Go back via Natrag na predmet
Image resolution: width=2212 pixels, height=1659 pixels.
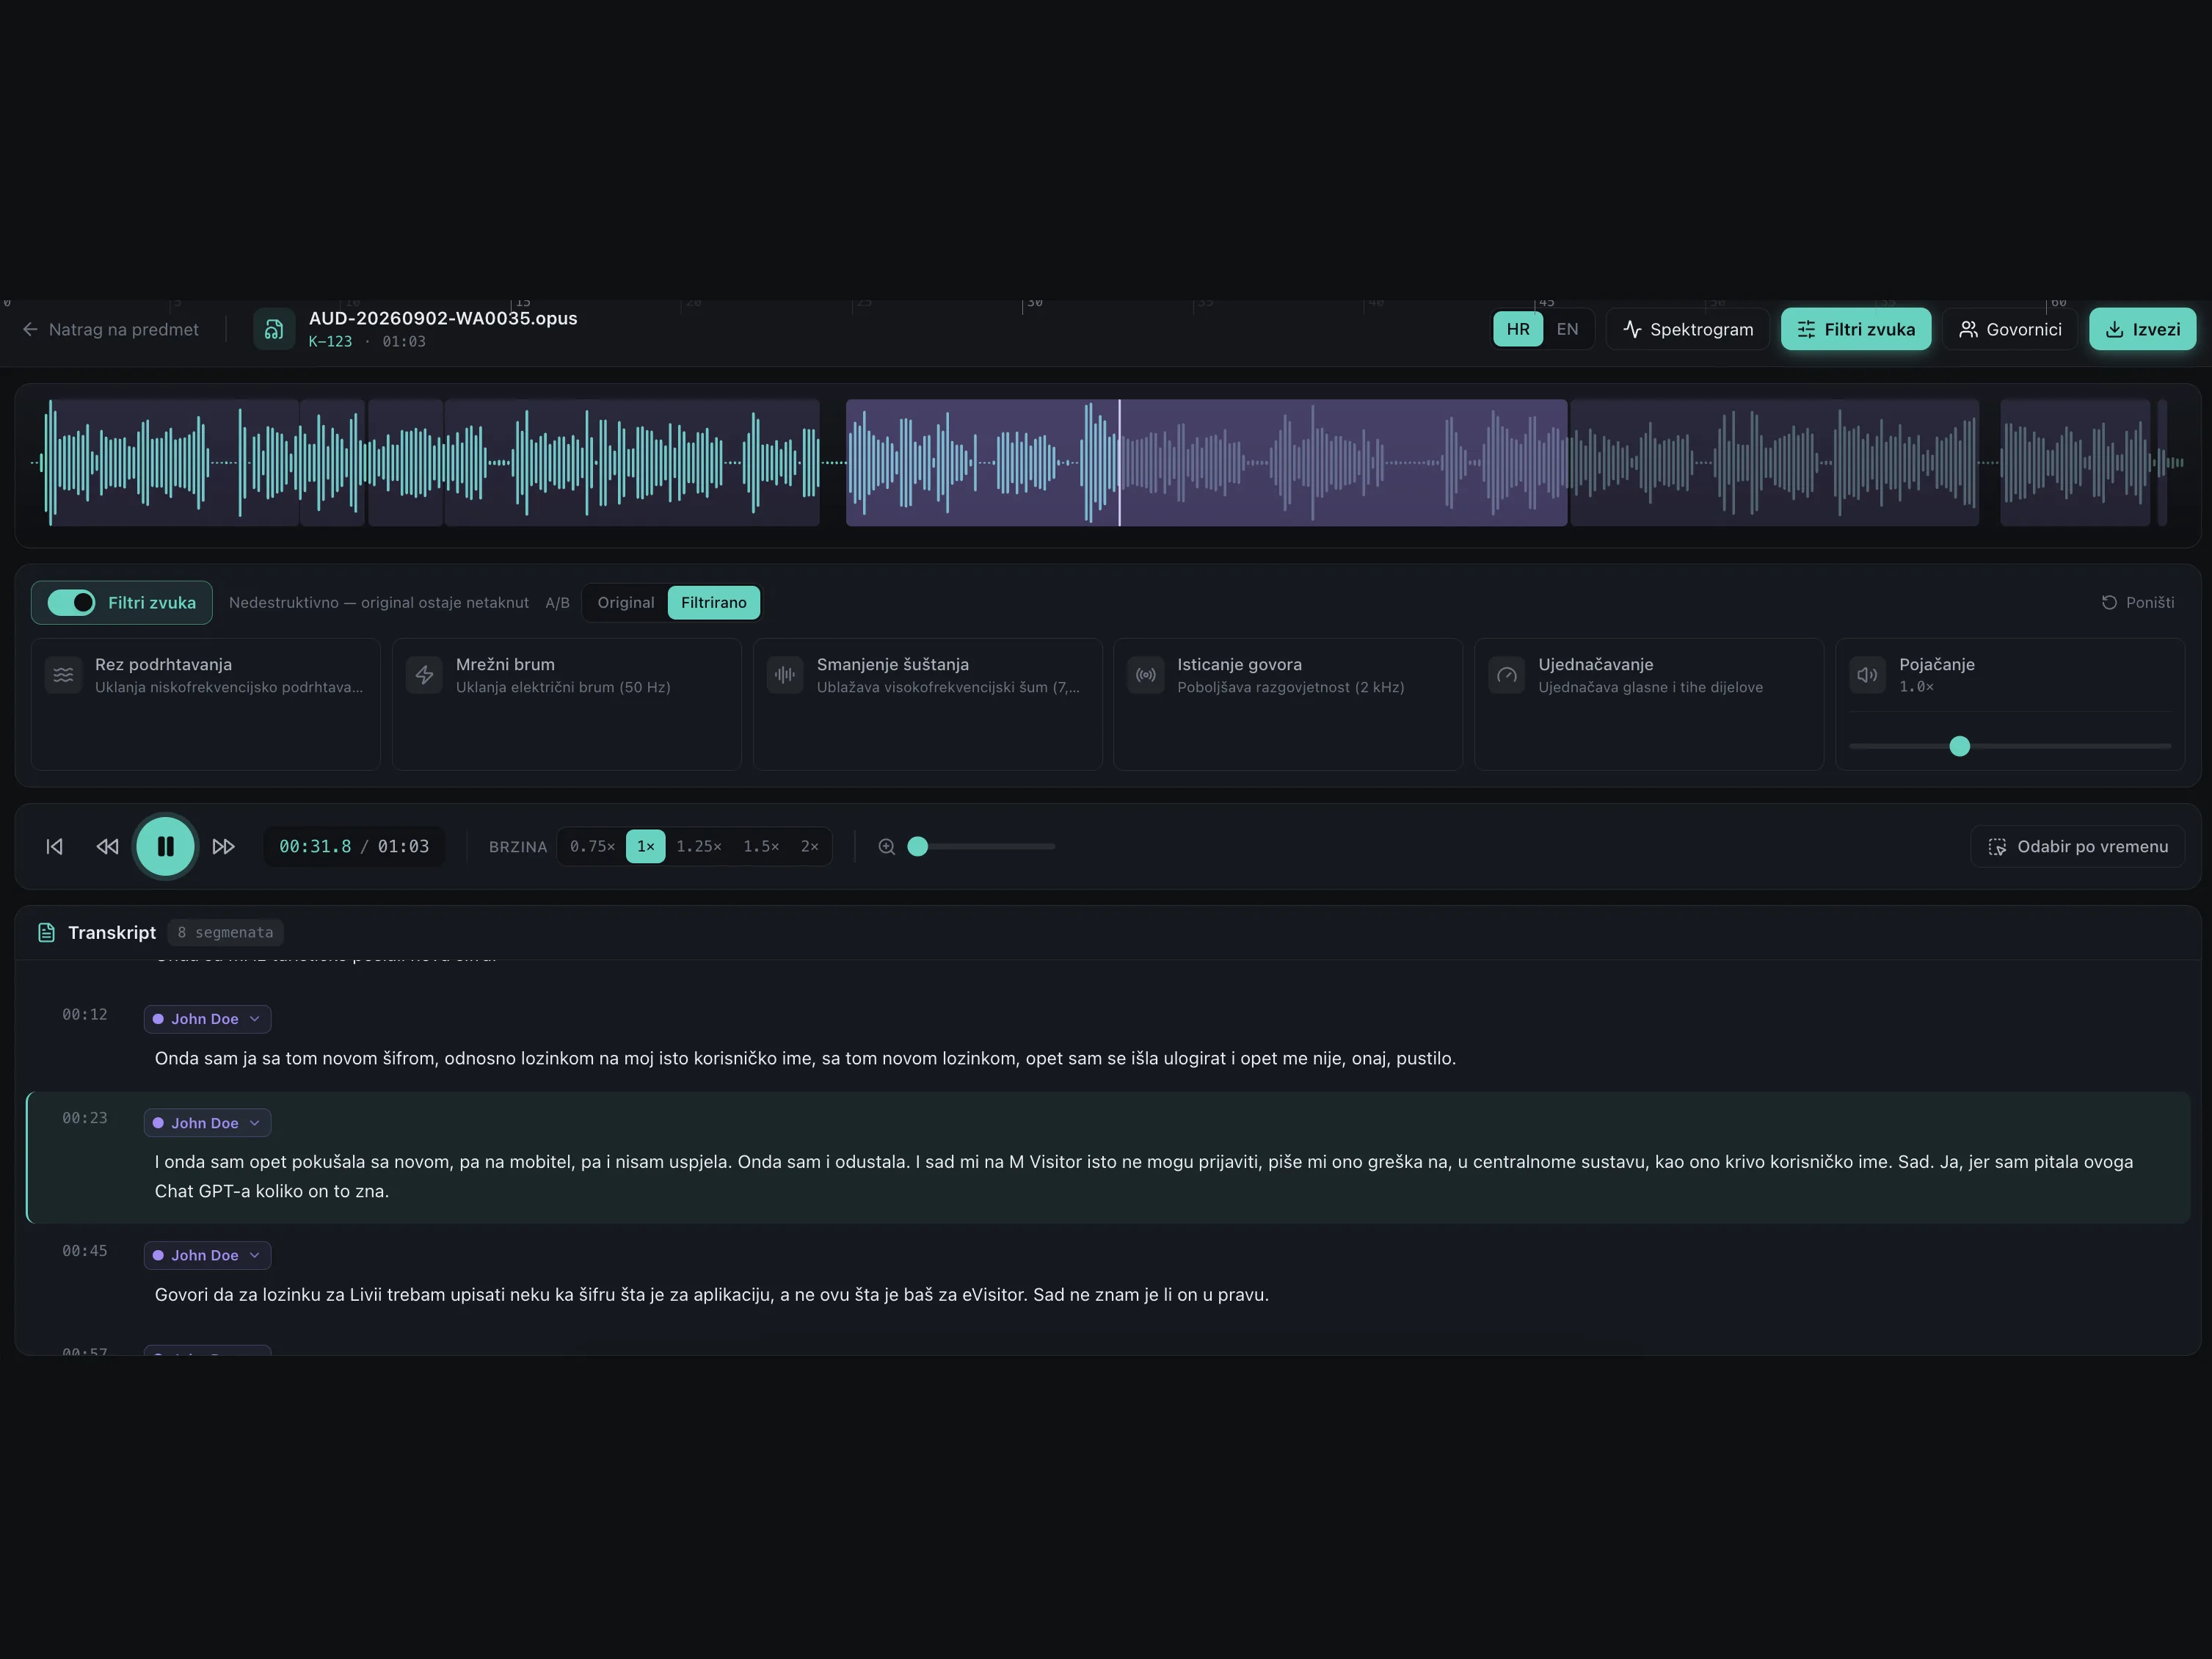[111, 329]
